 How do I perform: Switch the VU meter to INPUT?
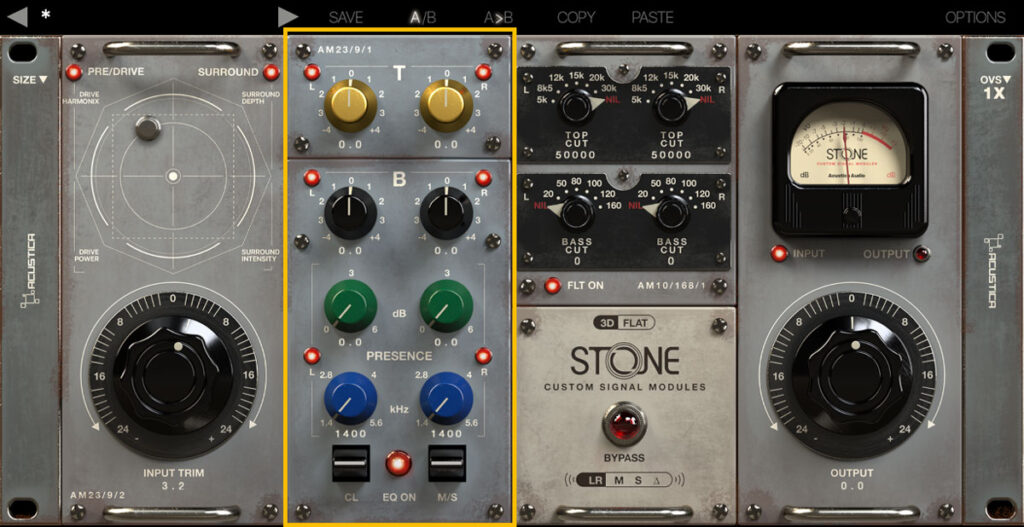778,254
